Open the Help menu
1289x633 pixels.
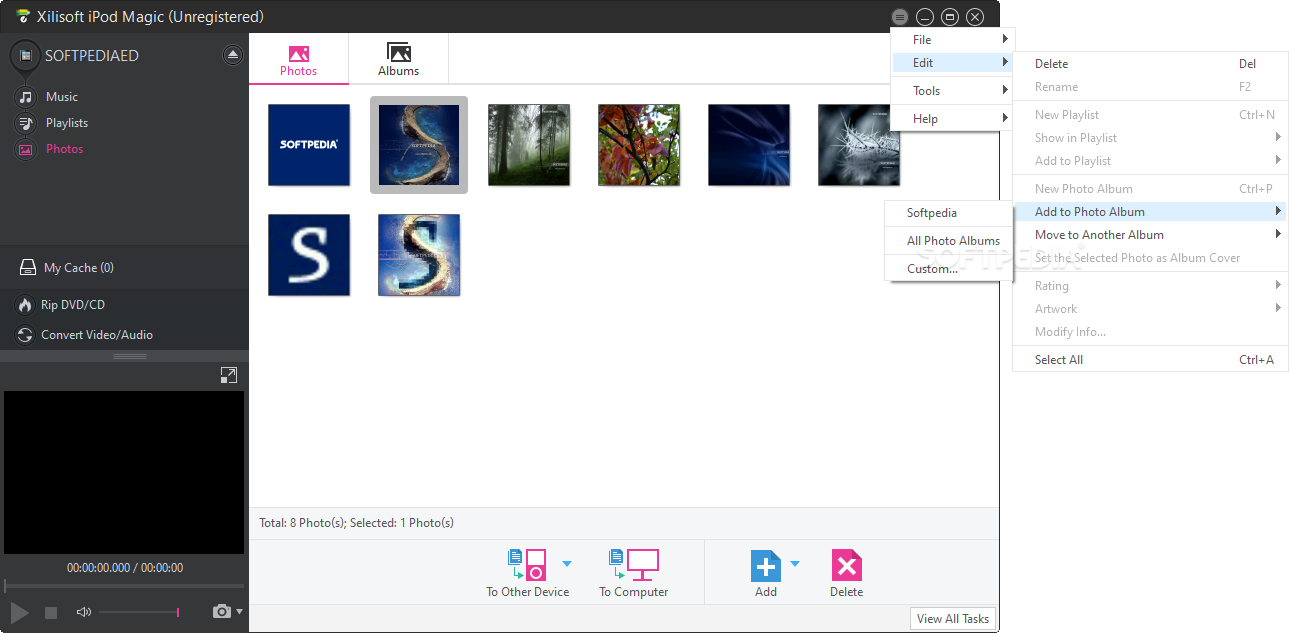(953, 119)
